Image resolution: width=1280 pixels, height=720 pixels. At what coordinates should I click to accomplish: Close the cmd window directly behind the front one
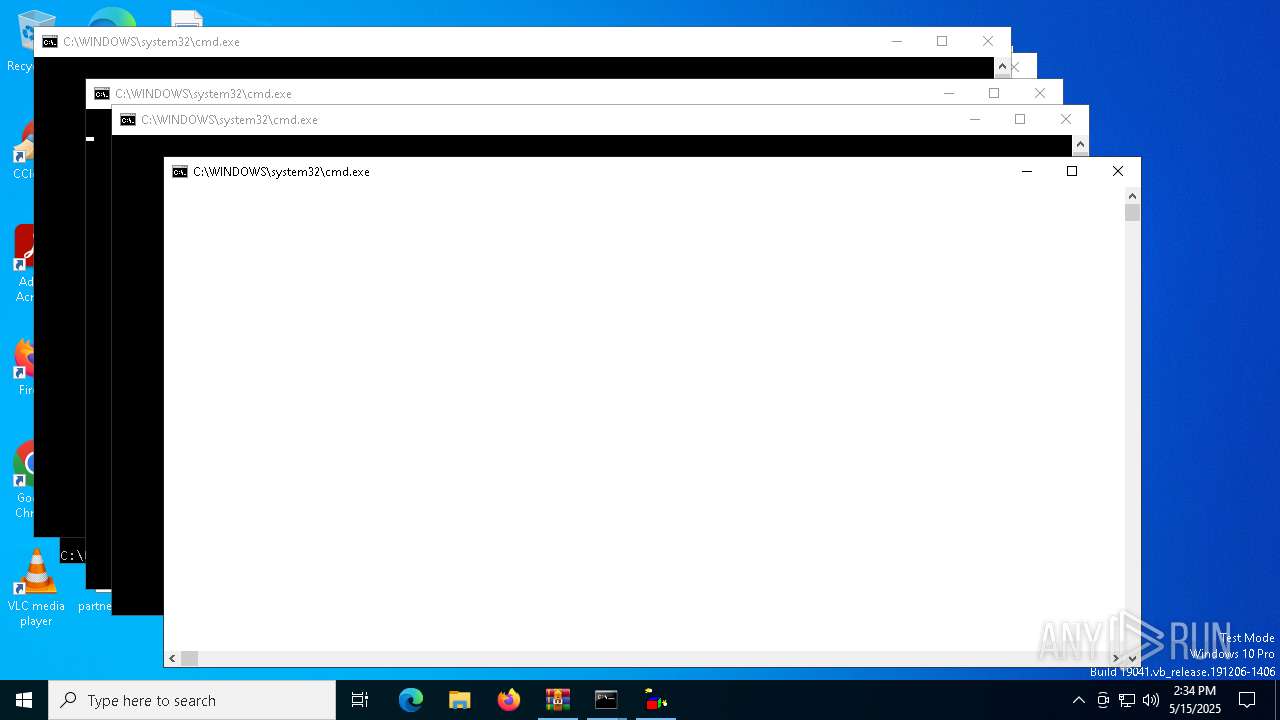point(1066,120)
